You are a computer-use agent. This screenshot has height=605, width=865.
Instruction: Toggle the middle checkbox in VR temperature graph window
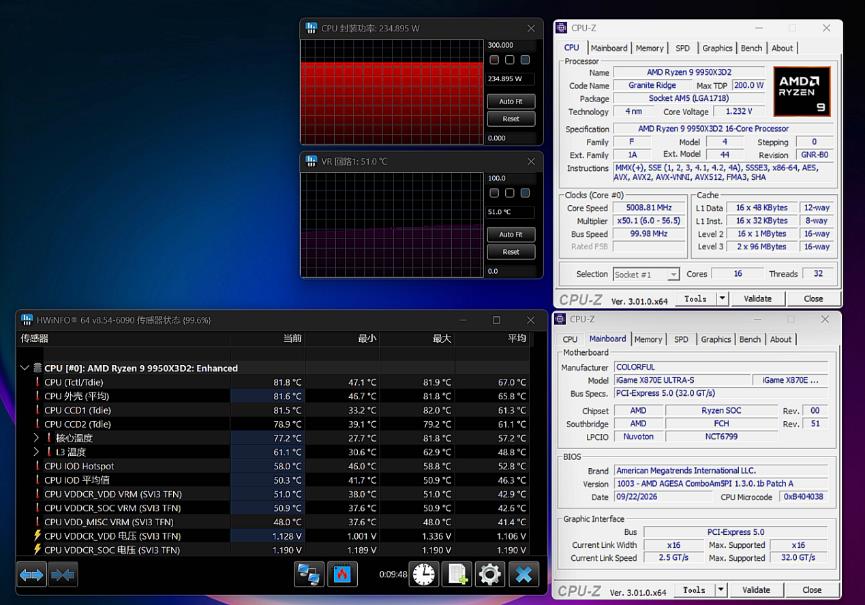[510, 192]
